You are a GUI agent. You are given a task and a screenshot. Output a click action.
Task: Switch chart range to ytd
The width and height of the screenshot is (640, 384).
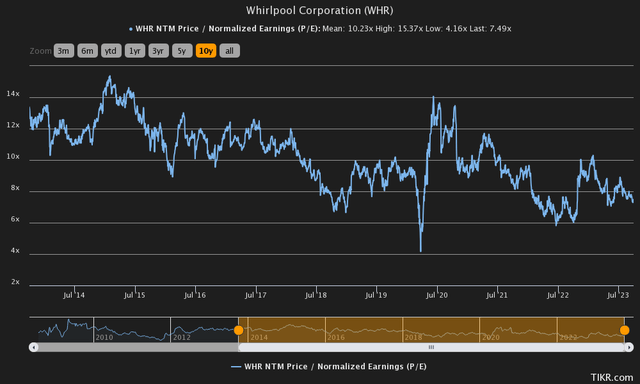(x=111, y=51)
